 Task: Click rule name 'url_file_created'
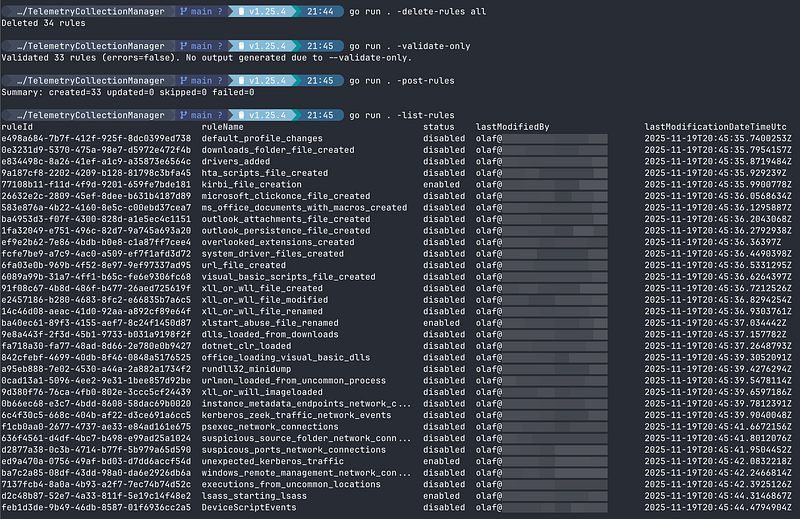[243, 265]
